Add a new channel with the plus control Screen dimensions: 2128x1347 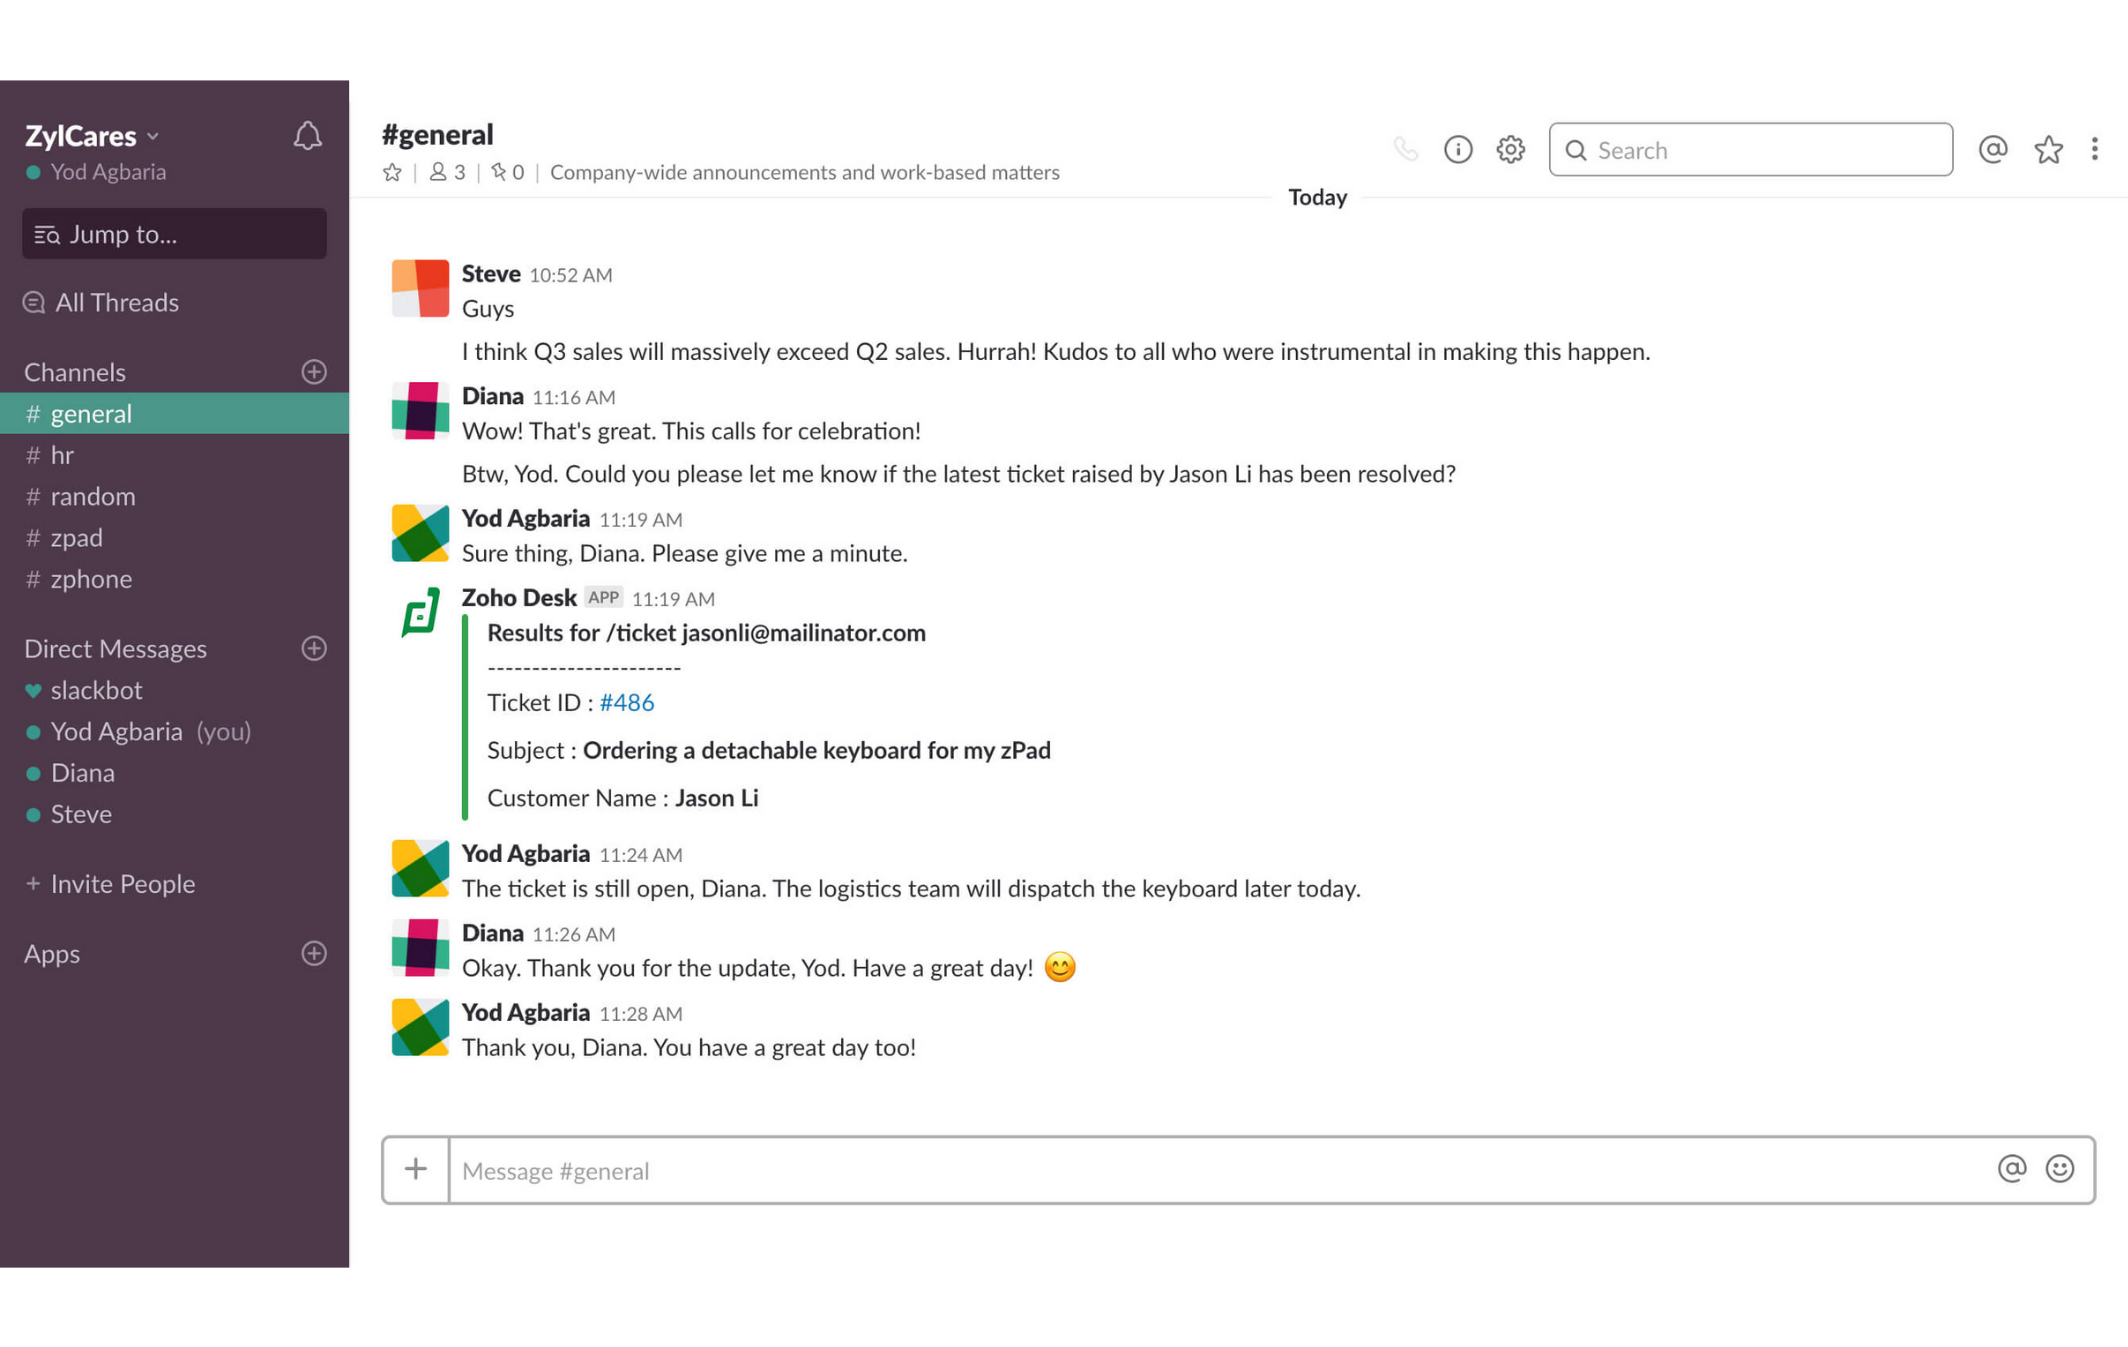coord(313,371)
